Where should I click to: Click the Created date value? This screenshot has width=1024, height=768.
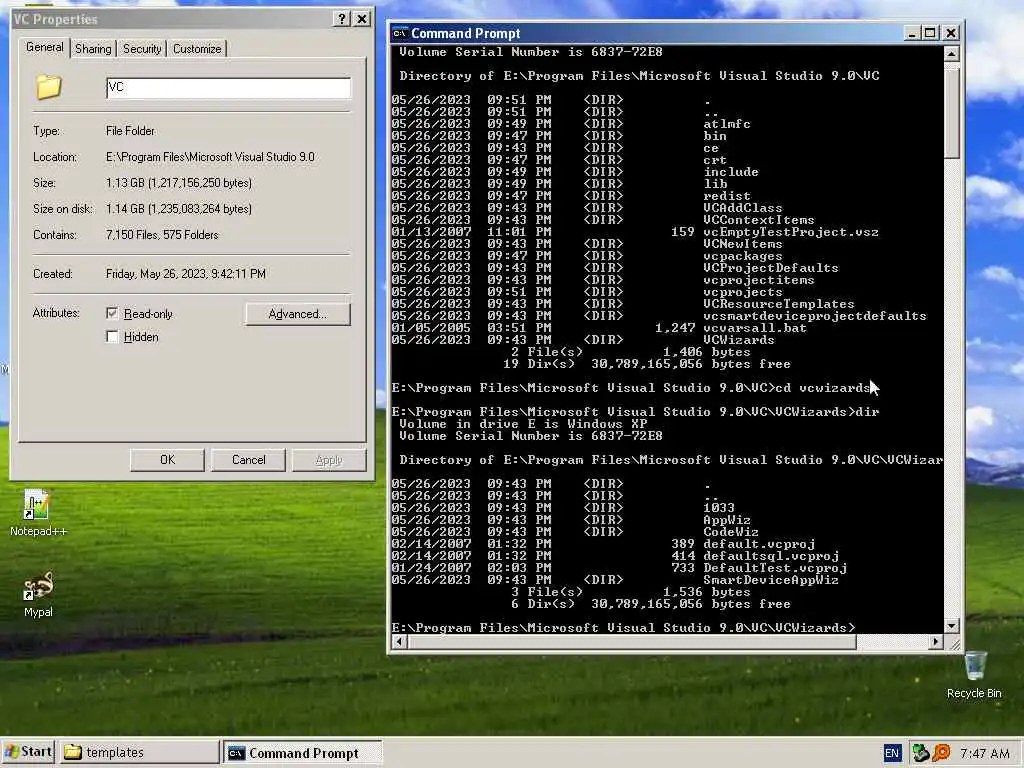[x=185, y=274]
